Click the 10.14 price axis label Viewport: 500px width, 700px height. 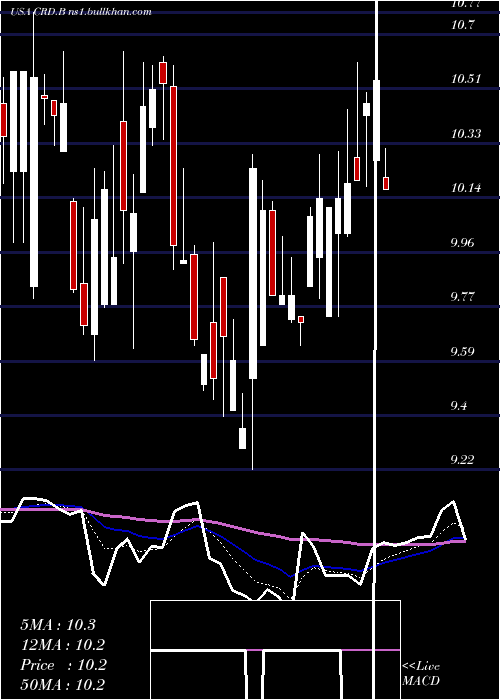pos(466,188)
